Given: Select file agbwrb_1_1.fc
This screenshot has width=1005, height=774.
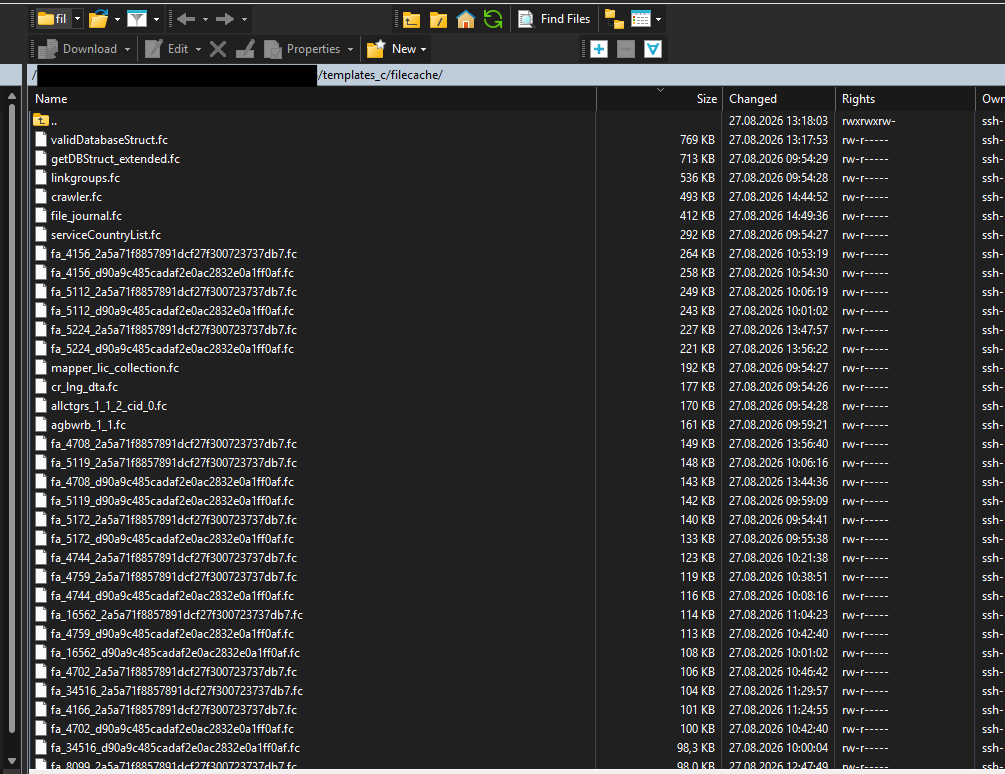Looking at the screenshot, I should (x=88, y=425).
